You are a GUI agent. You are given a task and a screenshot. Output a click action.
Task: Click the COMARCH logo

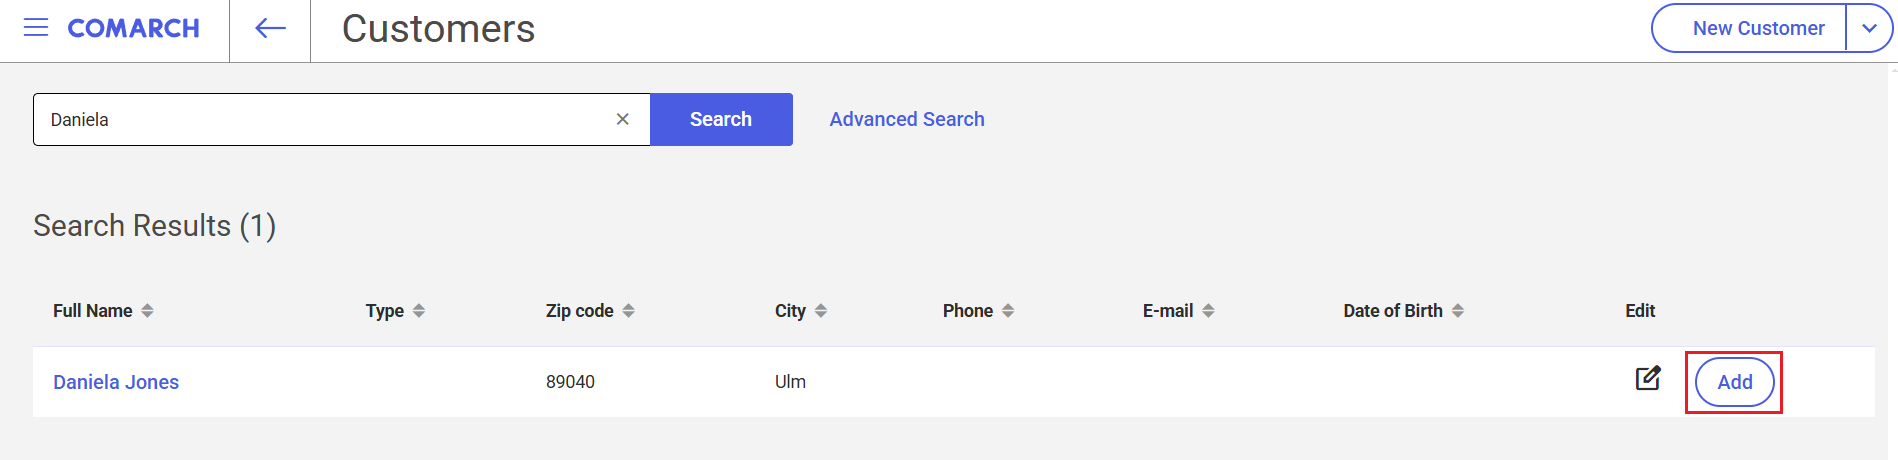pos(133,28)
